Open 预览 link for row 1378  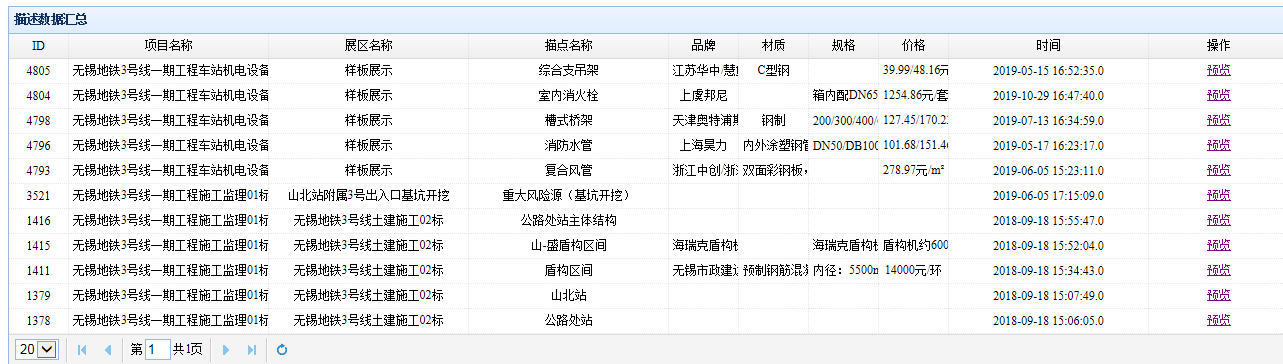pos(1218,321)
